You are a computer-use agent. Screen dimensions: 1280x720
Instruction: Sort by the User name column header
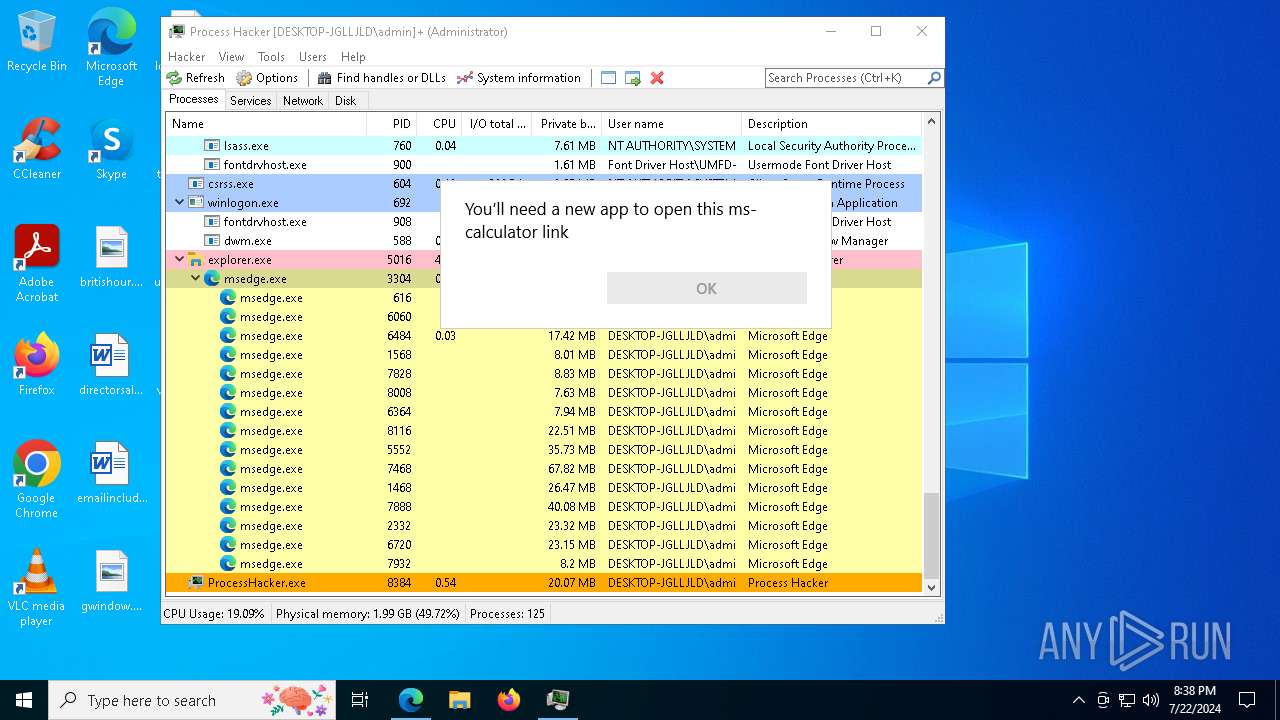click(x=671, y=124)
